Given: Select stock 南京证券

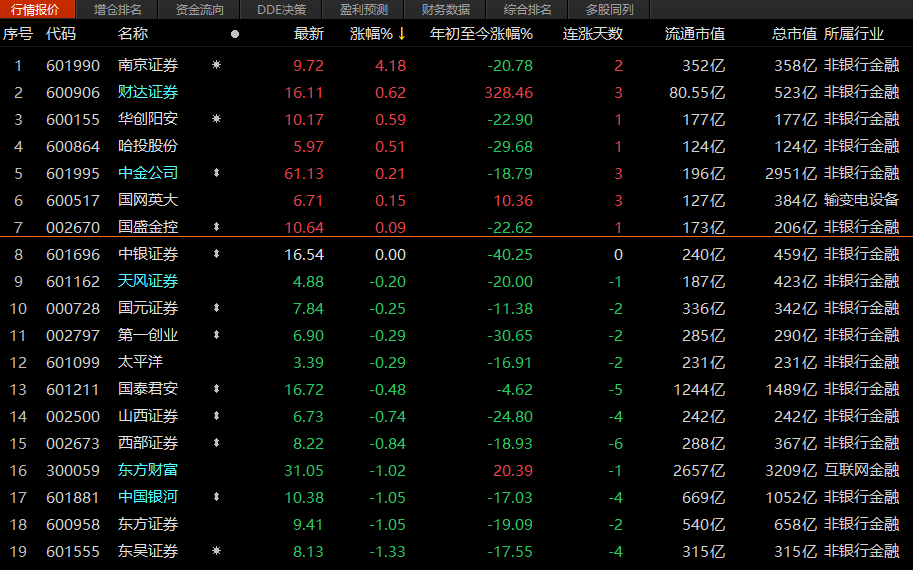Looking at the screenshot, I should tap(148, 65).
